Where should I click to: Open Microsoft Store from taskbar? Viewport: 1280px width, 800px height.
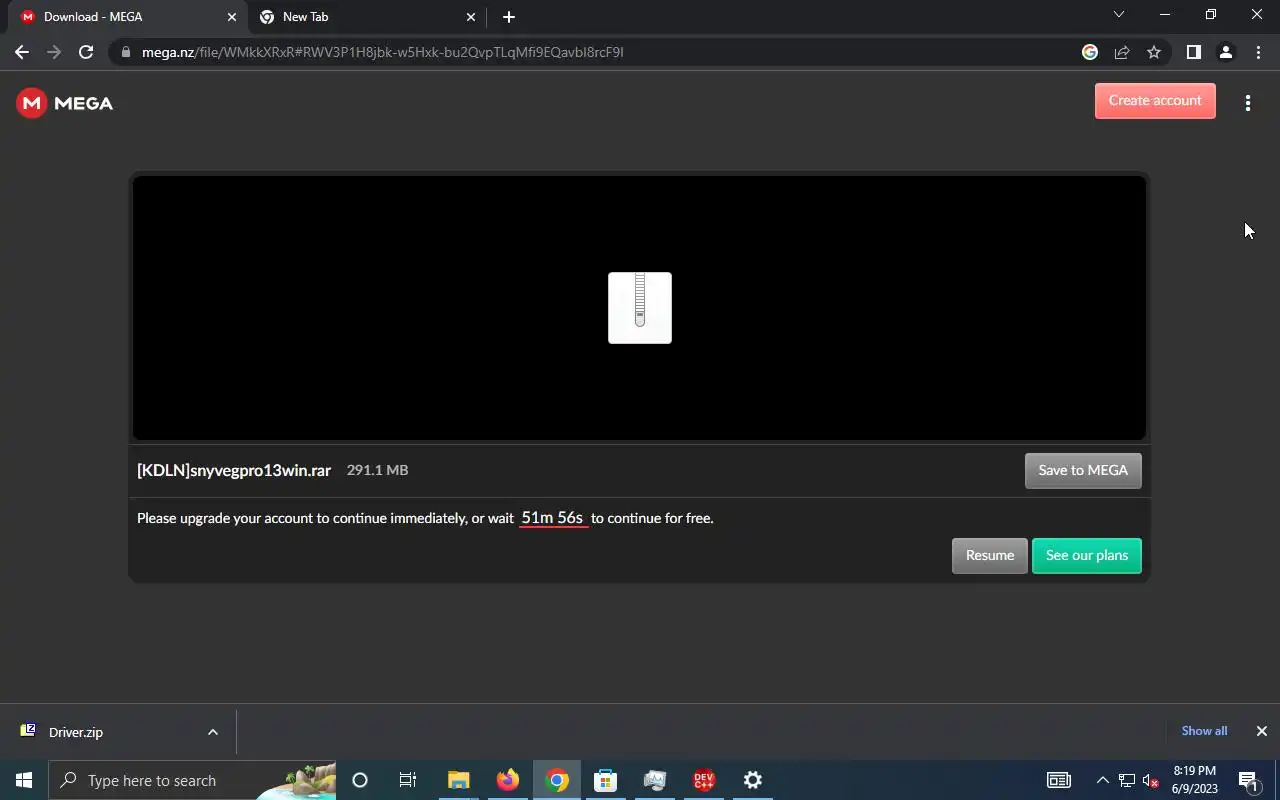tap(605, 780)
